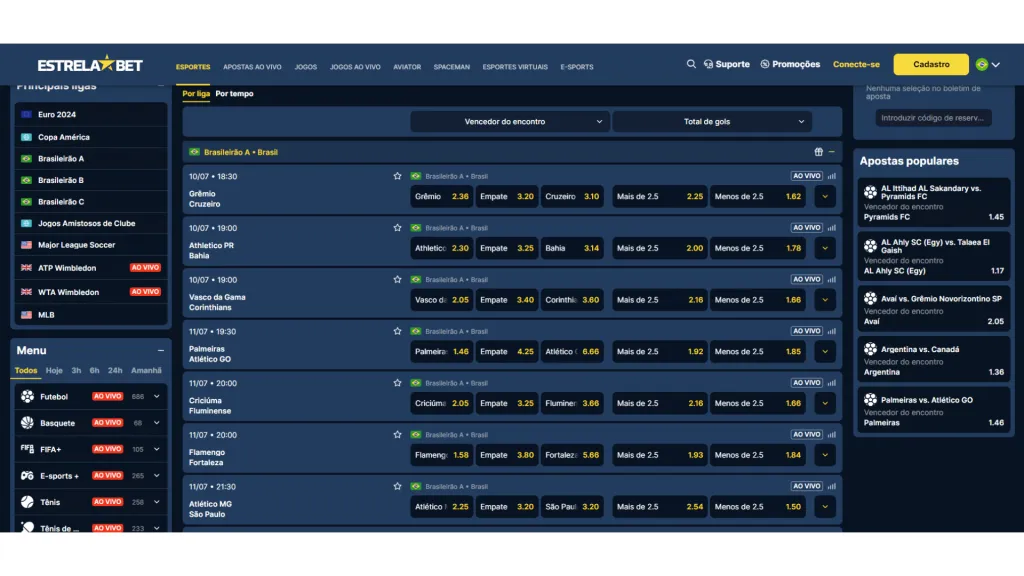Open the language flag dropdown
Screen dimensions: 1024x576
tap(987, 65)
